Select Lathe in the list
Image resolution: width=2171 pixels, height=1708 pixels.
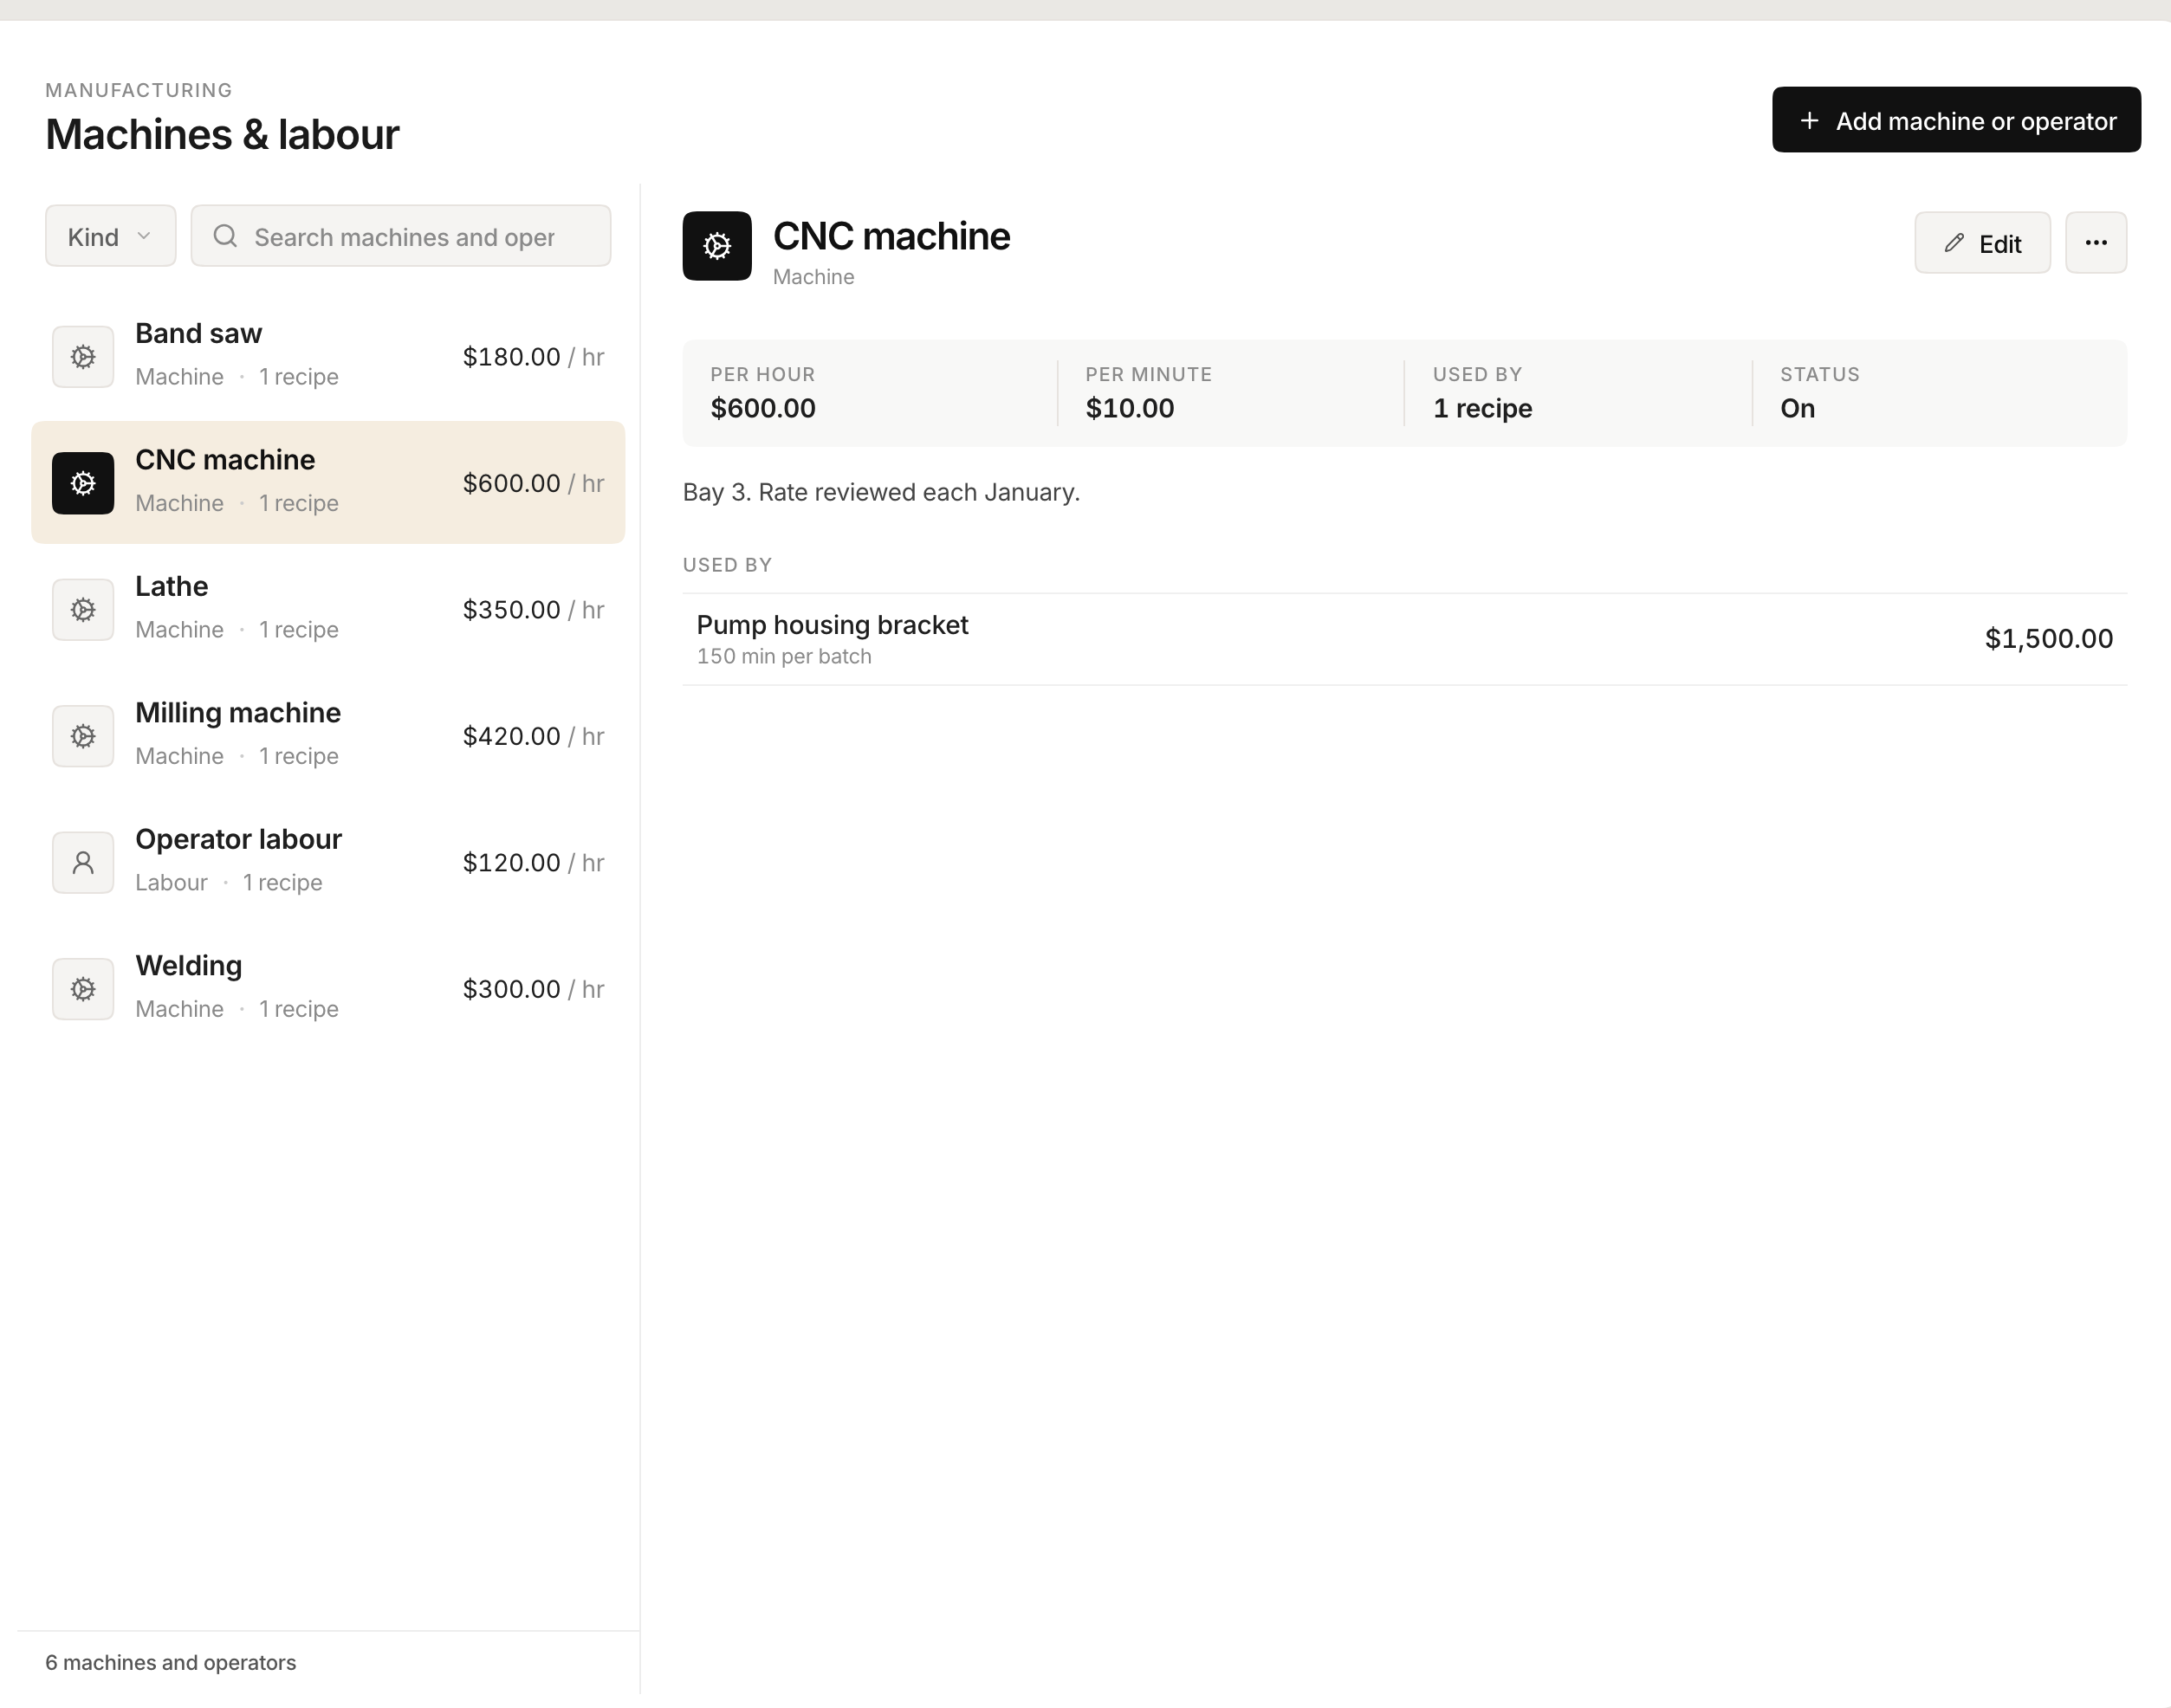point(328,610)
